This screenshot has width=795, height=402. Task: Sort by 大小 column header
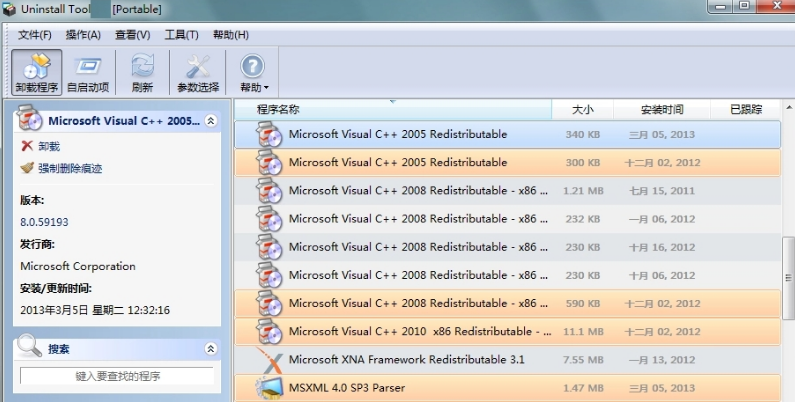click(x=583, y=109)
